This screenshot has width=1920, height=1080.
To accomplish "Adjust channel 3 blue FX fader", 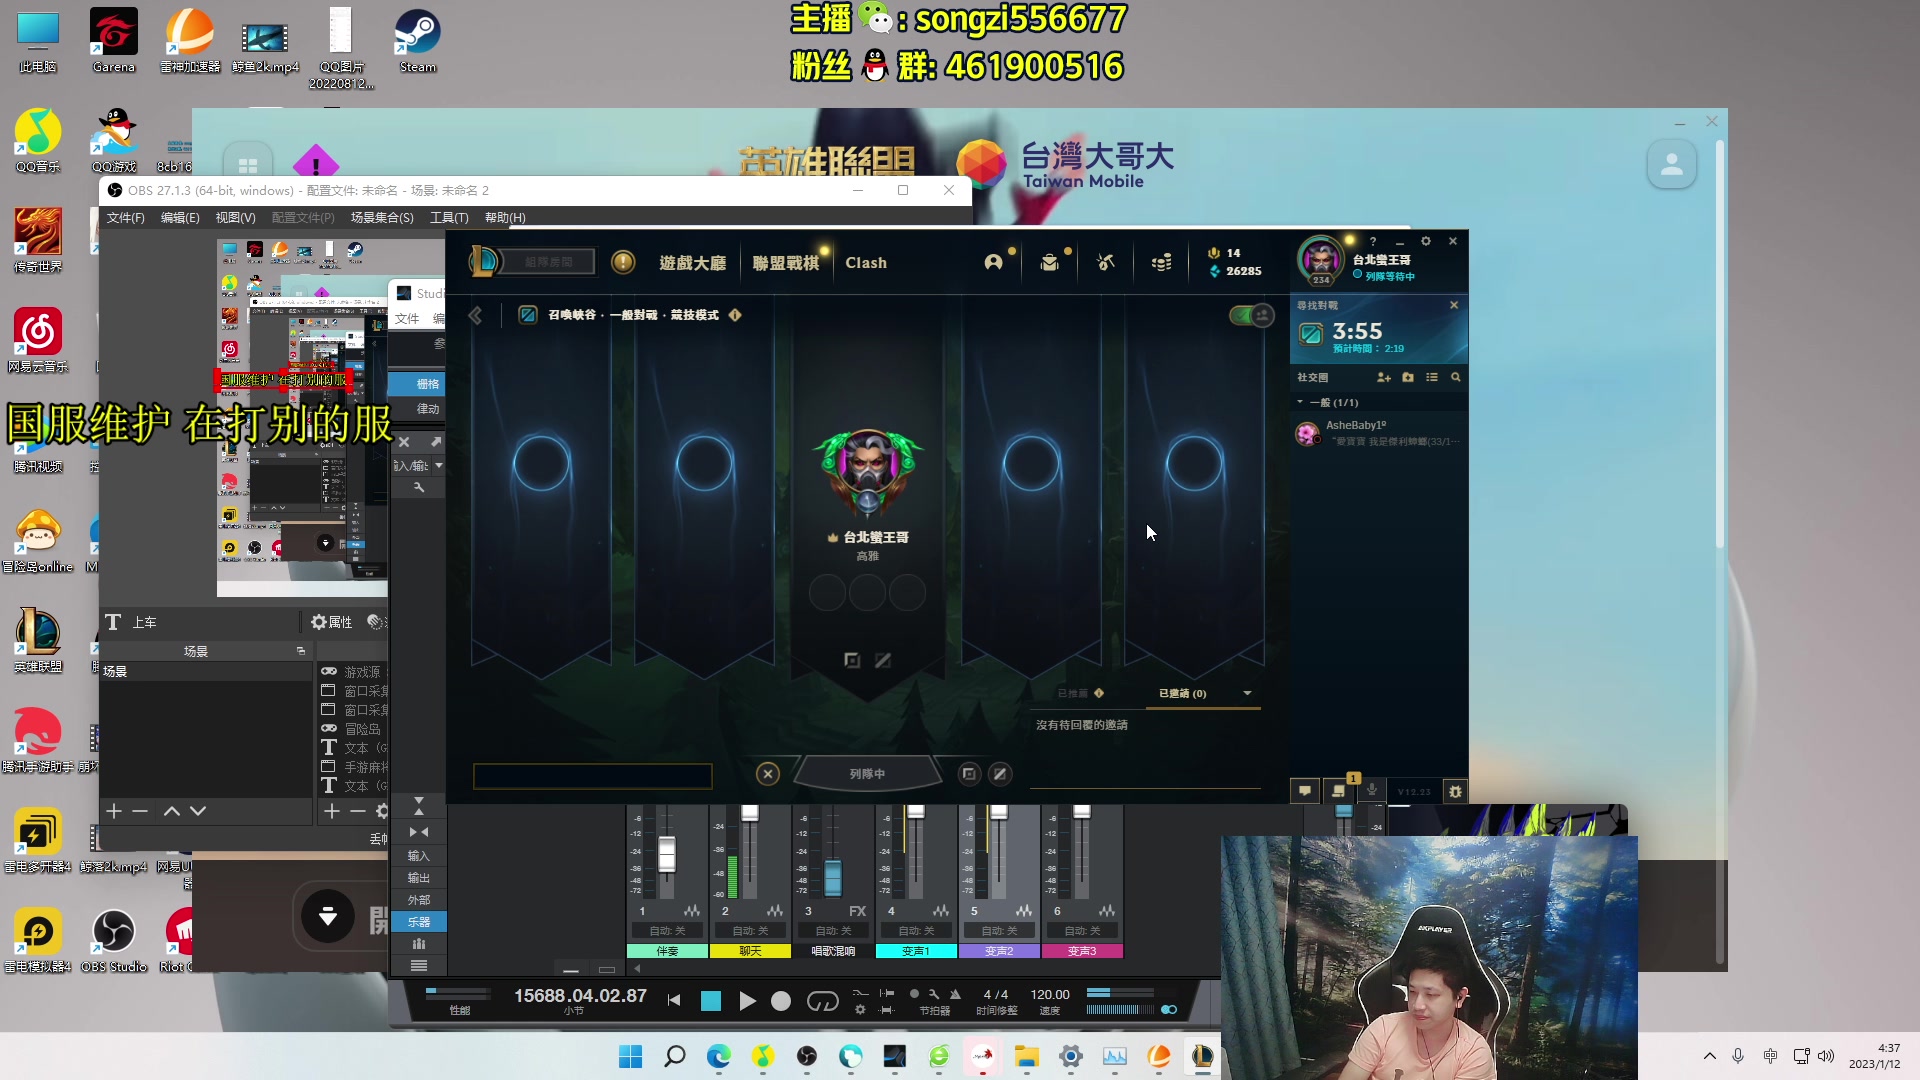I will point(833,877).
